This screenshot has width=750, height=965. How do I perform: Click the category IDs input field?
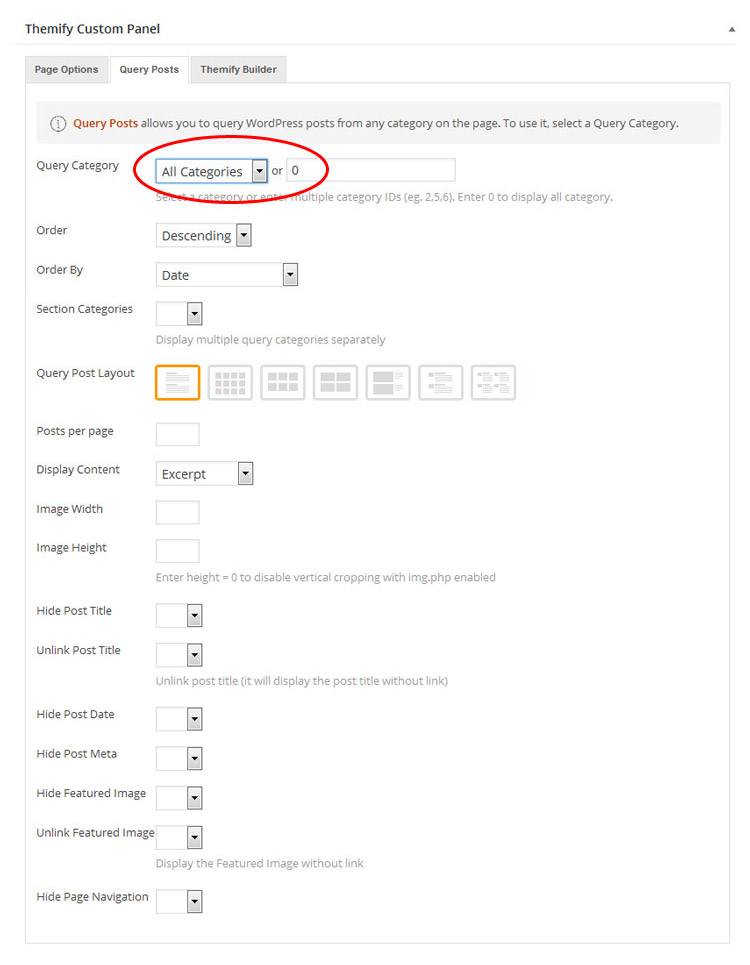[x=371, y=170]
